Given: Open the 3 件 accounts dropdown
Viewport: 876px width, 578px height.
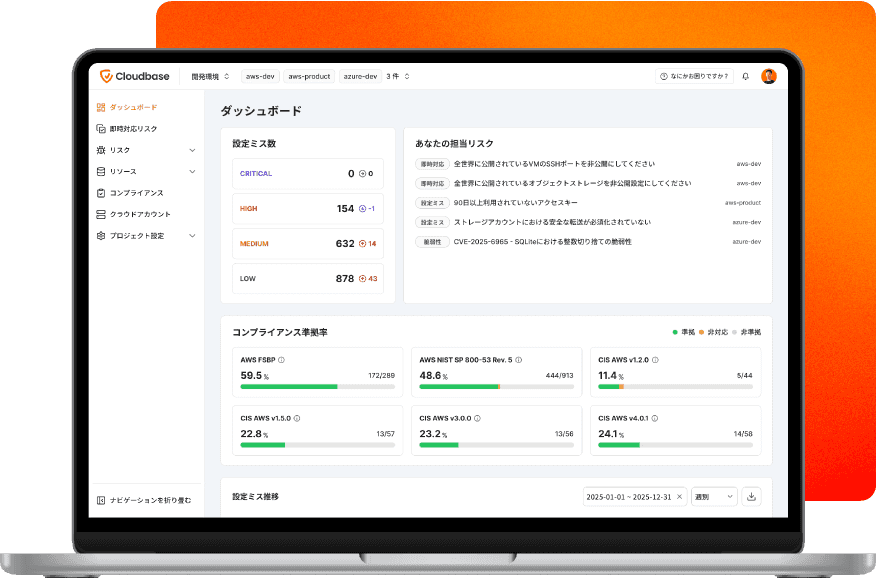Looking at the screenshot, I should tap(398, 77).
